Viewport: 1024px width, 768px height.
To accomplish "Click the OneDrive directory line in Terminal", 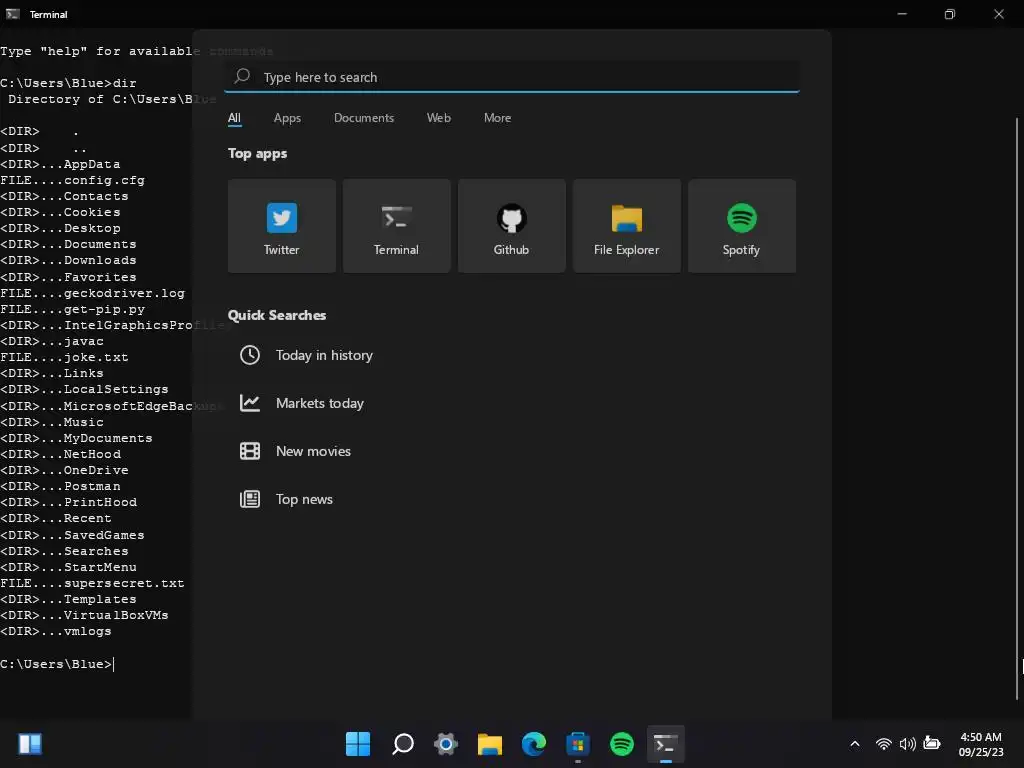I will 64,470.
